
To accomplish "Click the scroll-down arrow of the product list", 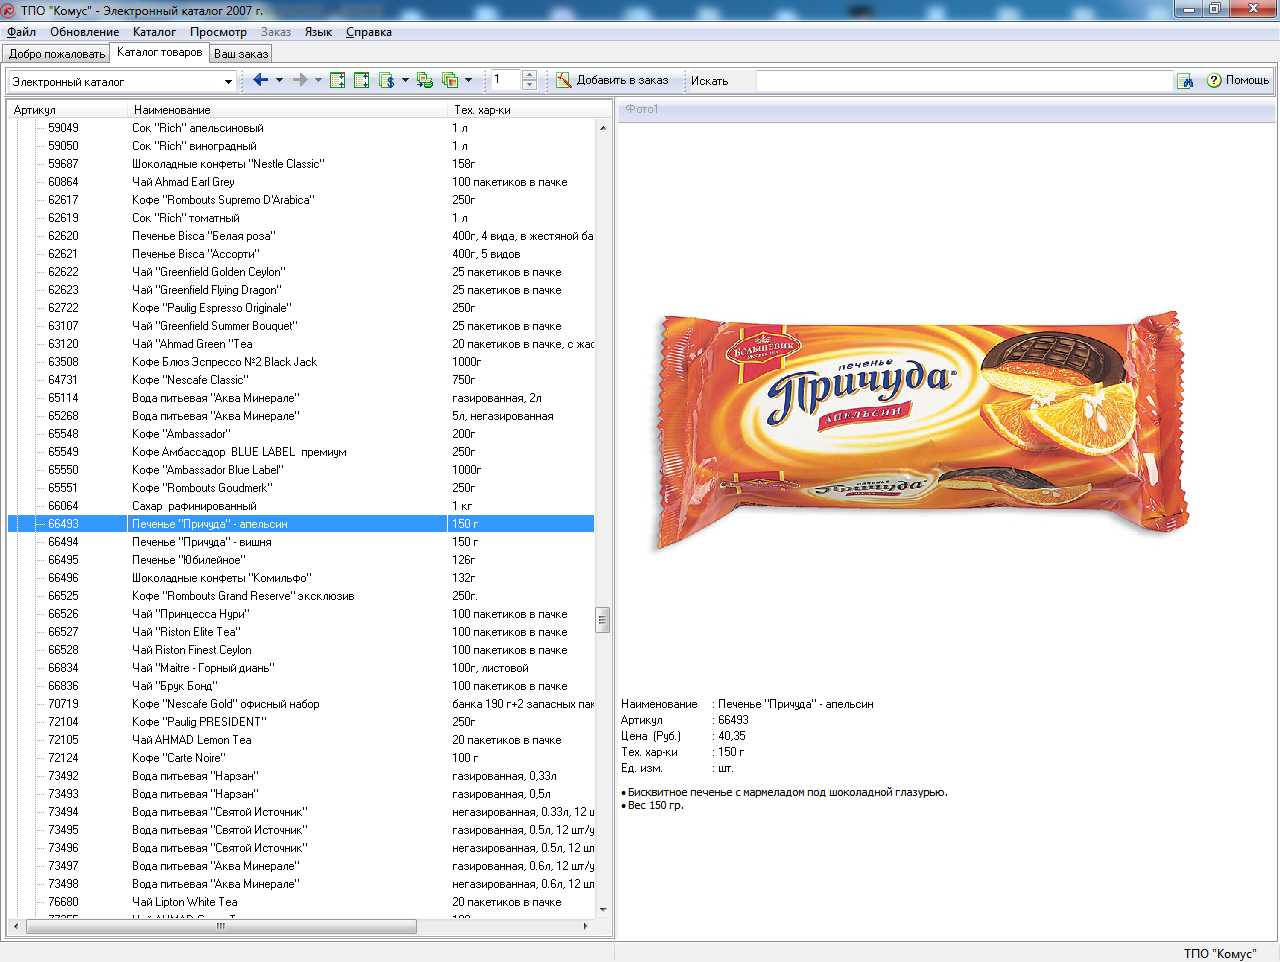I will click(x=602, y=910).
